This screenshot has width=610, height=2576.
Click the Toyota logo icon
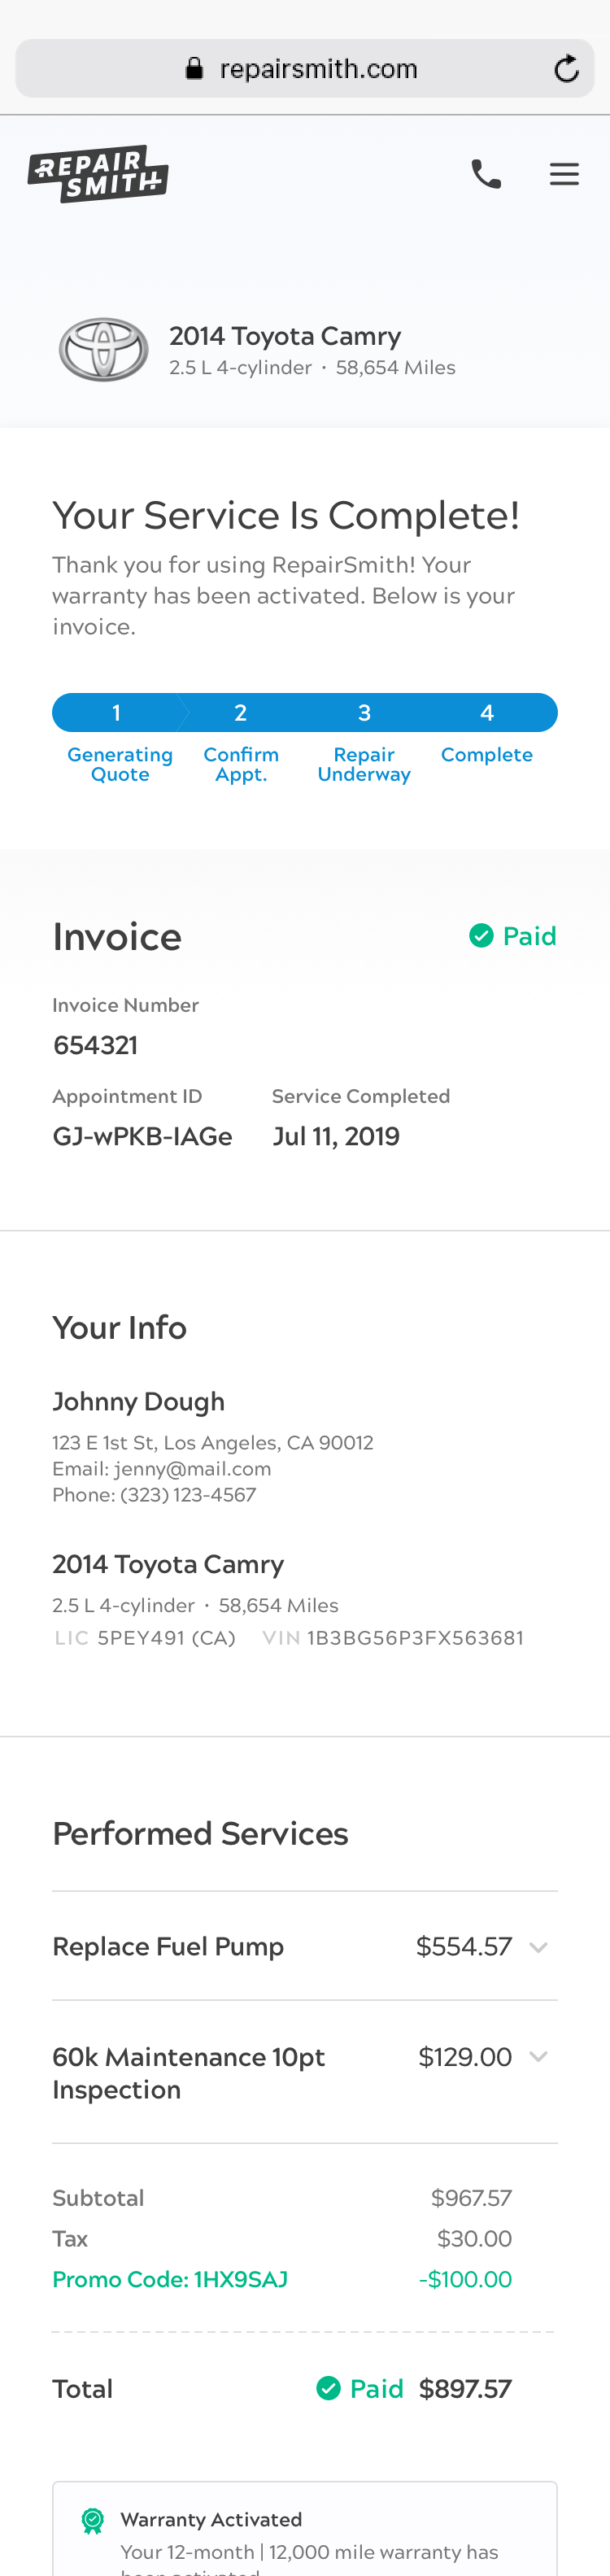(x=103, y=350)
